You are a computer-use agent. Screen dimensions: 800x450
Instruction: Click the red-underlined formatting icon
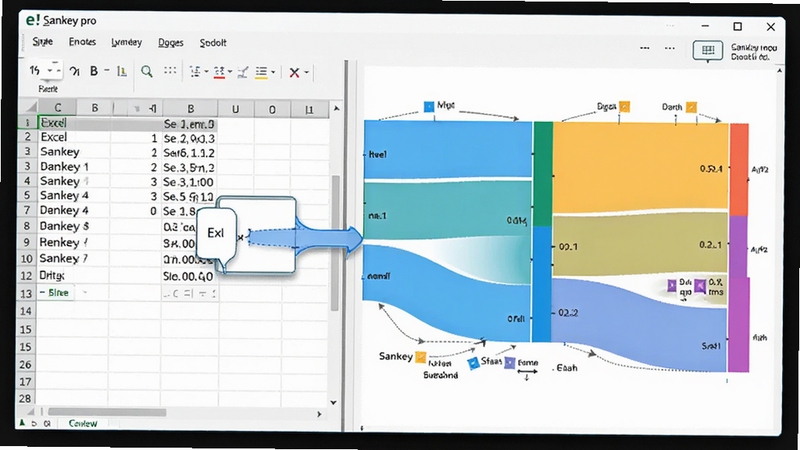(x=219, y=72)
